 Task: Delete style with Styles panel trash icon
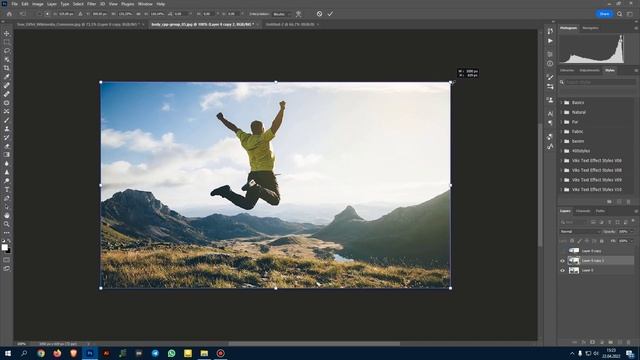(629, 202)
